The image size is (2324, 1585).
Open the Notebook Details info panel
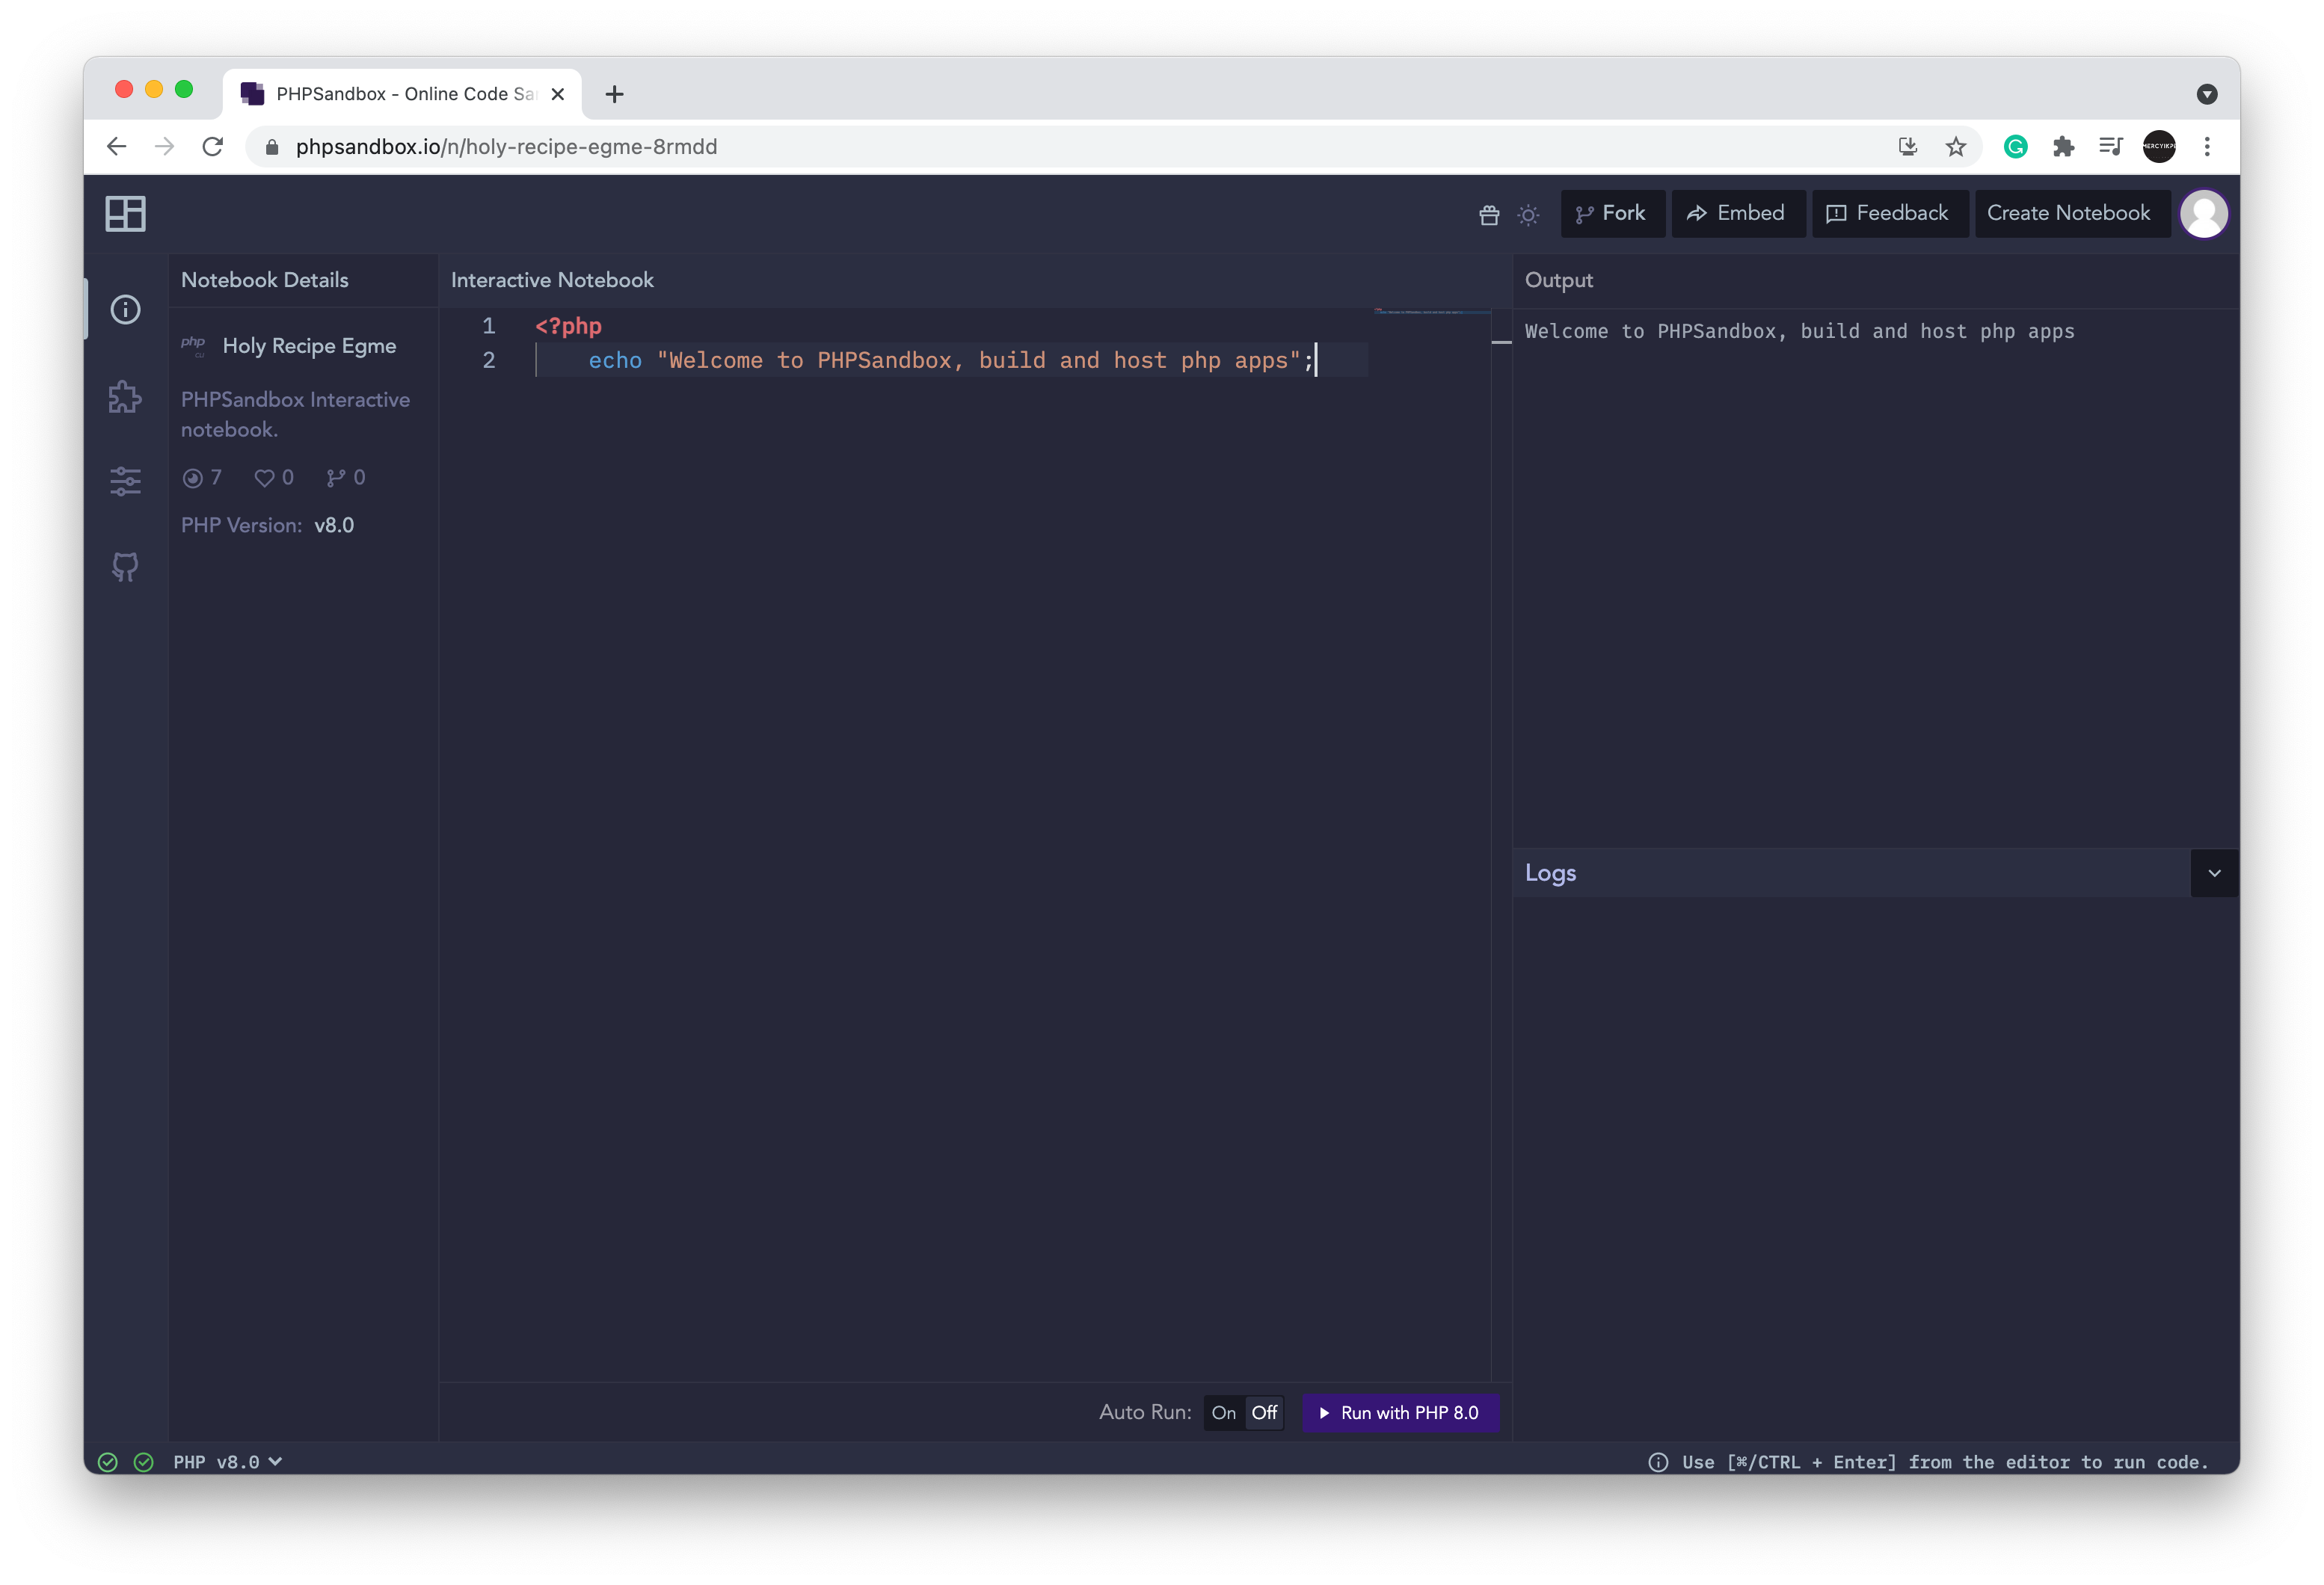click(x=125, y=310)
